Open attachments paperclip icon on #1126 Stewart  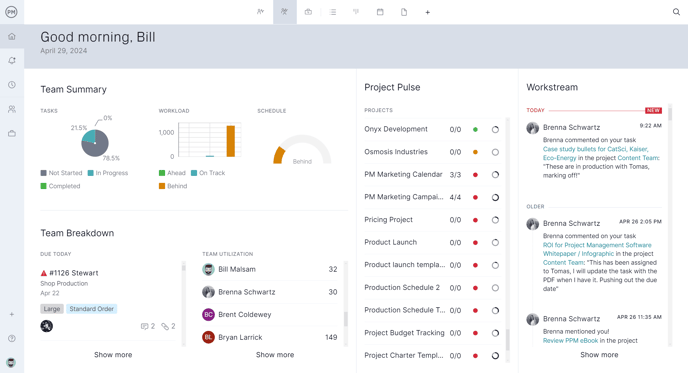(x=165, y=326)
